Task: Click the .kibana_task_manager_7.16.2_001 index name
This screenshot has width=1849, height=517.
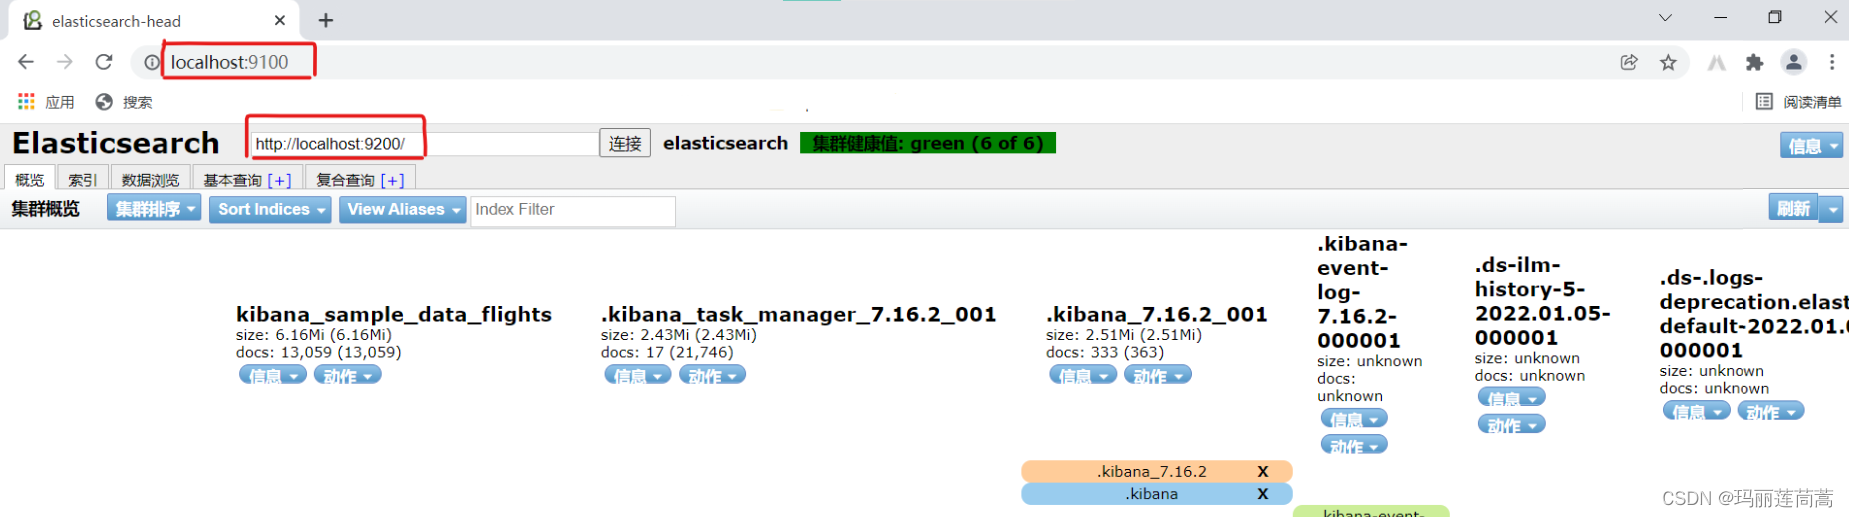Action: [799, 314]
